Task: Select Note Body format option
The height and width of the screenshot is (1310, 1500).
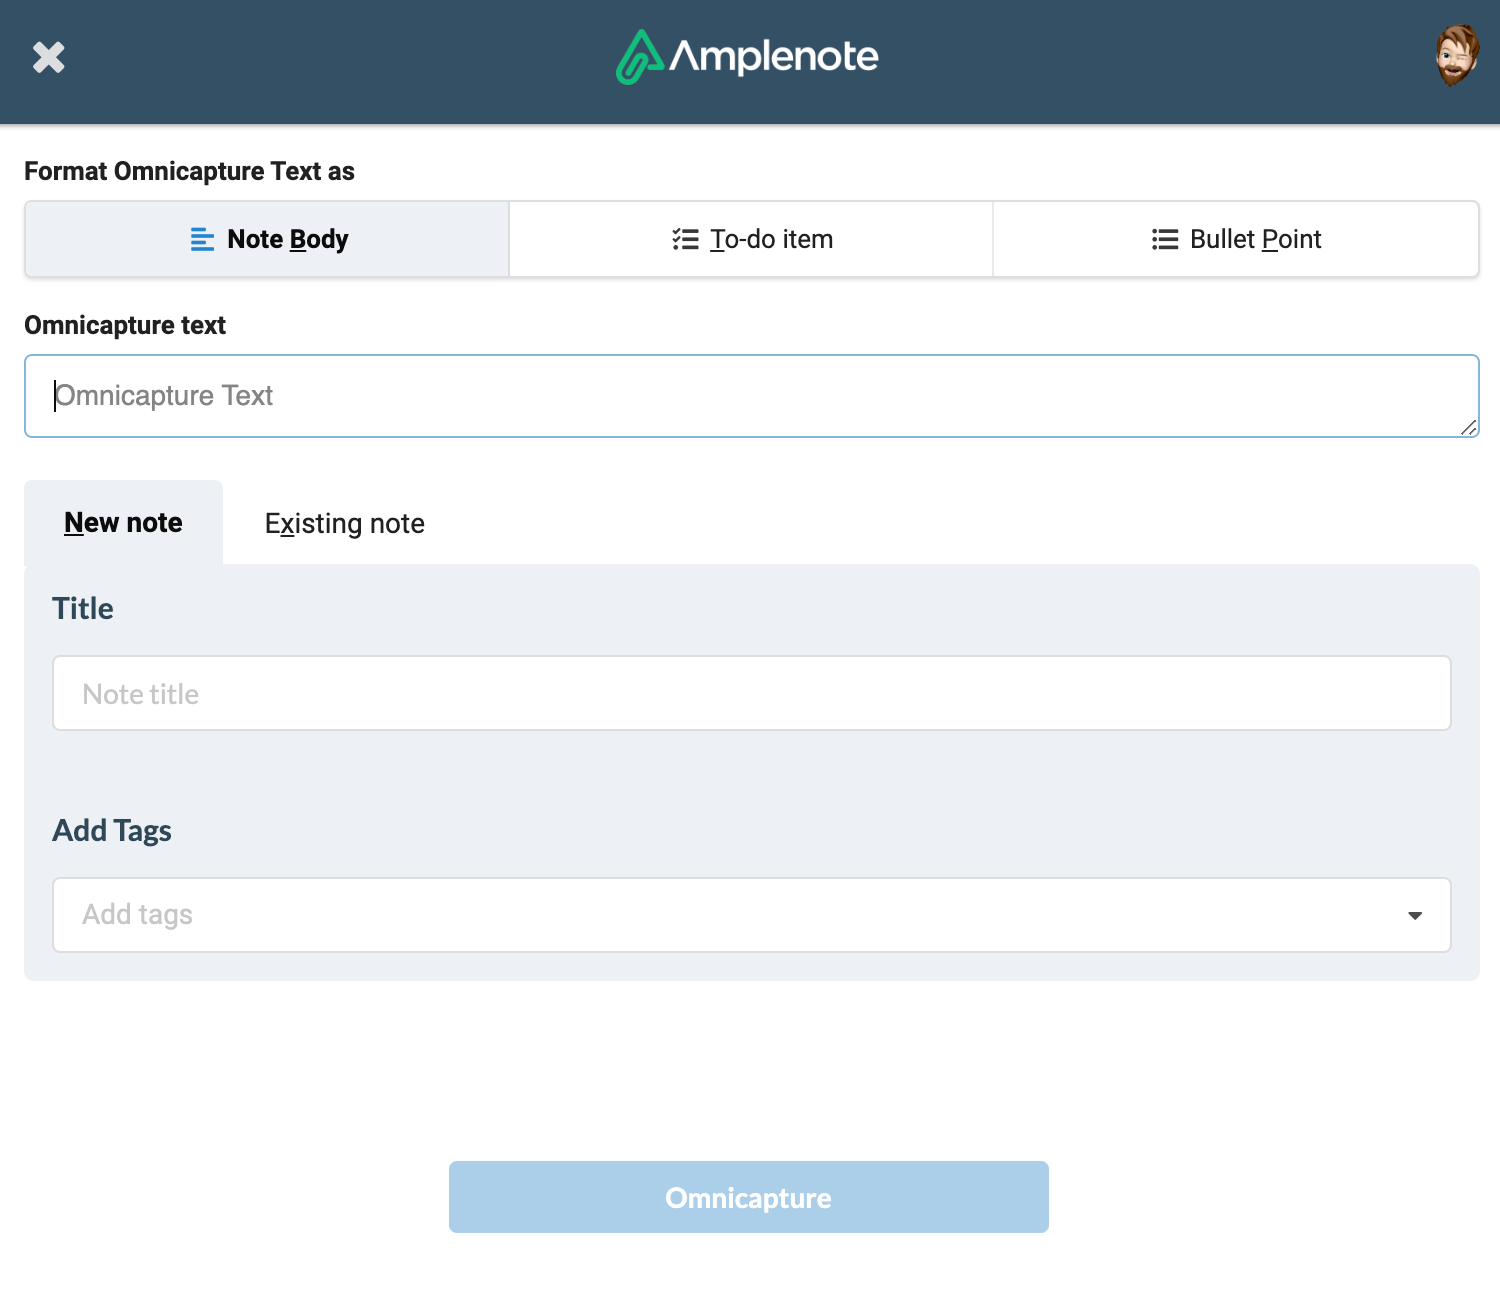Action: point(267,239)
